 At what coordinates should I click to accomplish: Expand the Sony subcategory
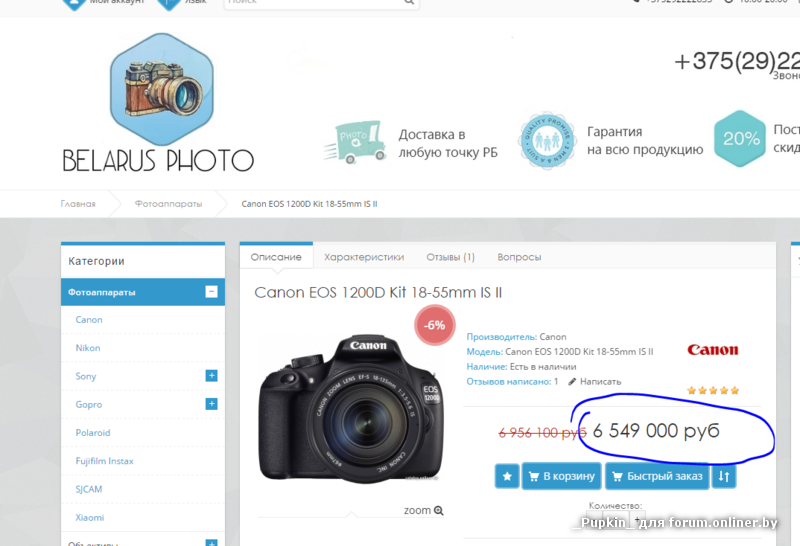coord(211,376)
